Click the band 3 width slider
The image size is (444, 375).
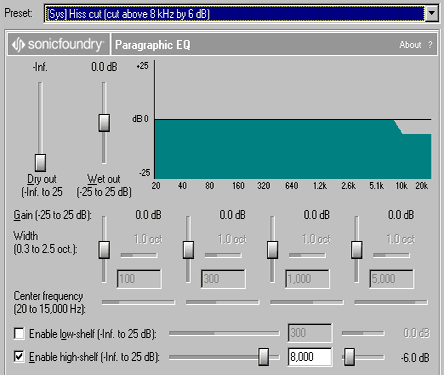[307, 255]
